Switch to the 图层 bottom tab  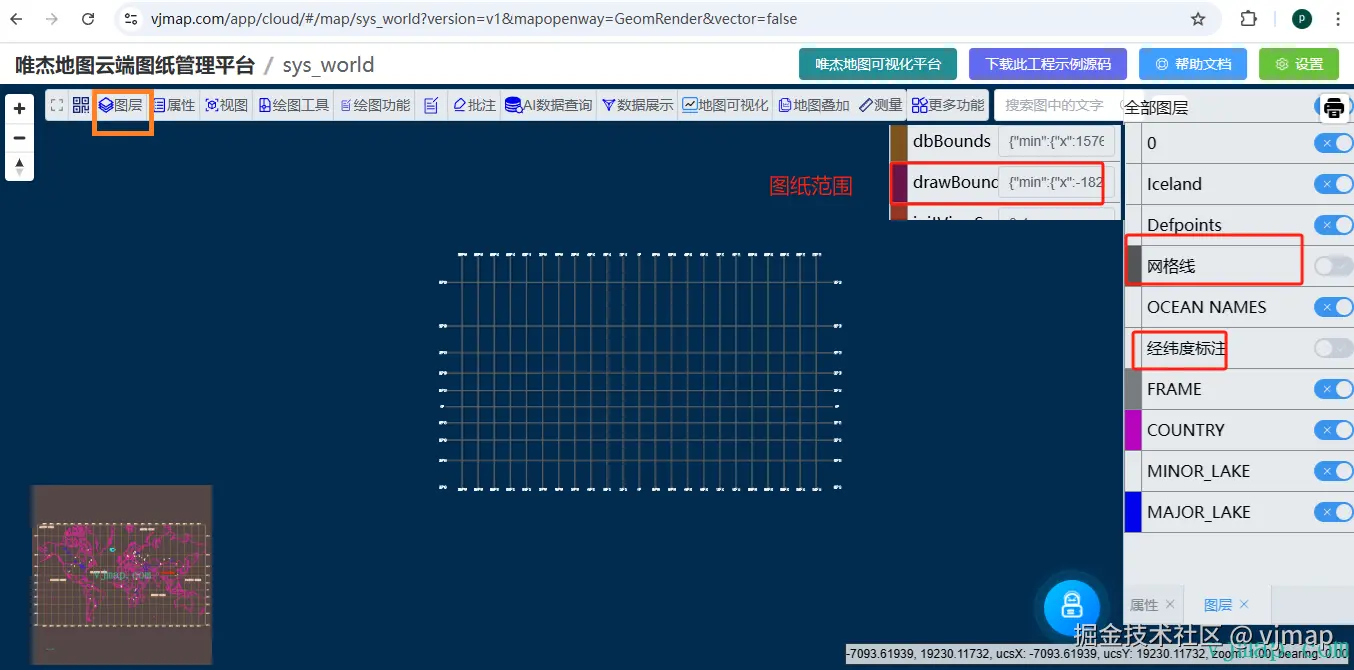pos(1218,605)
